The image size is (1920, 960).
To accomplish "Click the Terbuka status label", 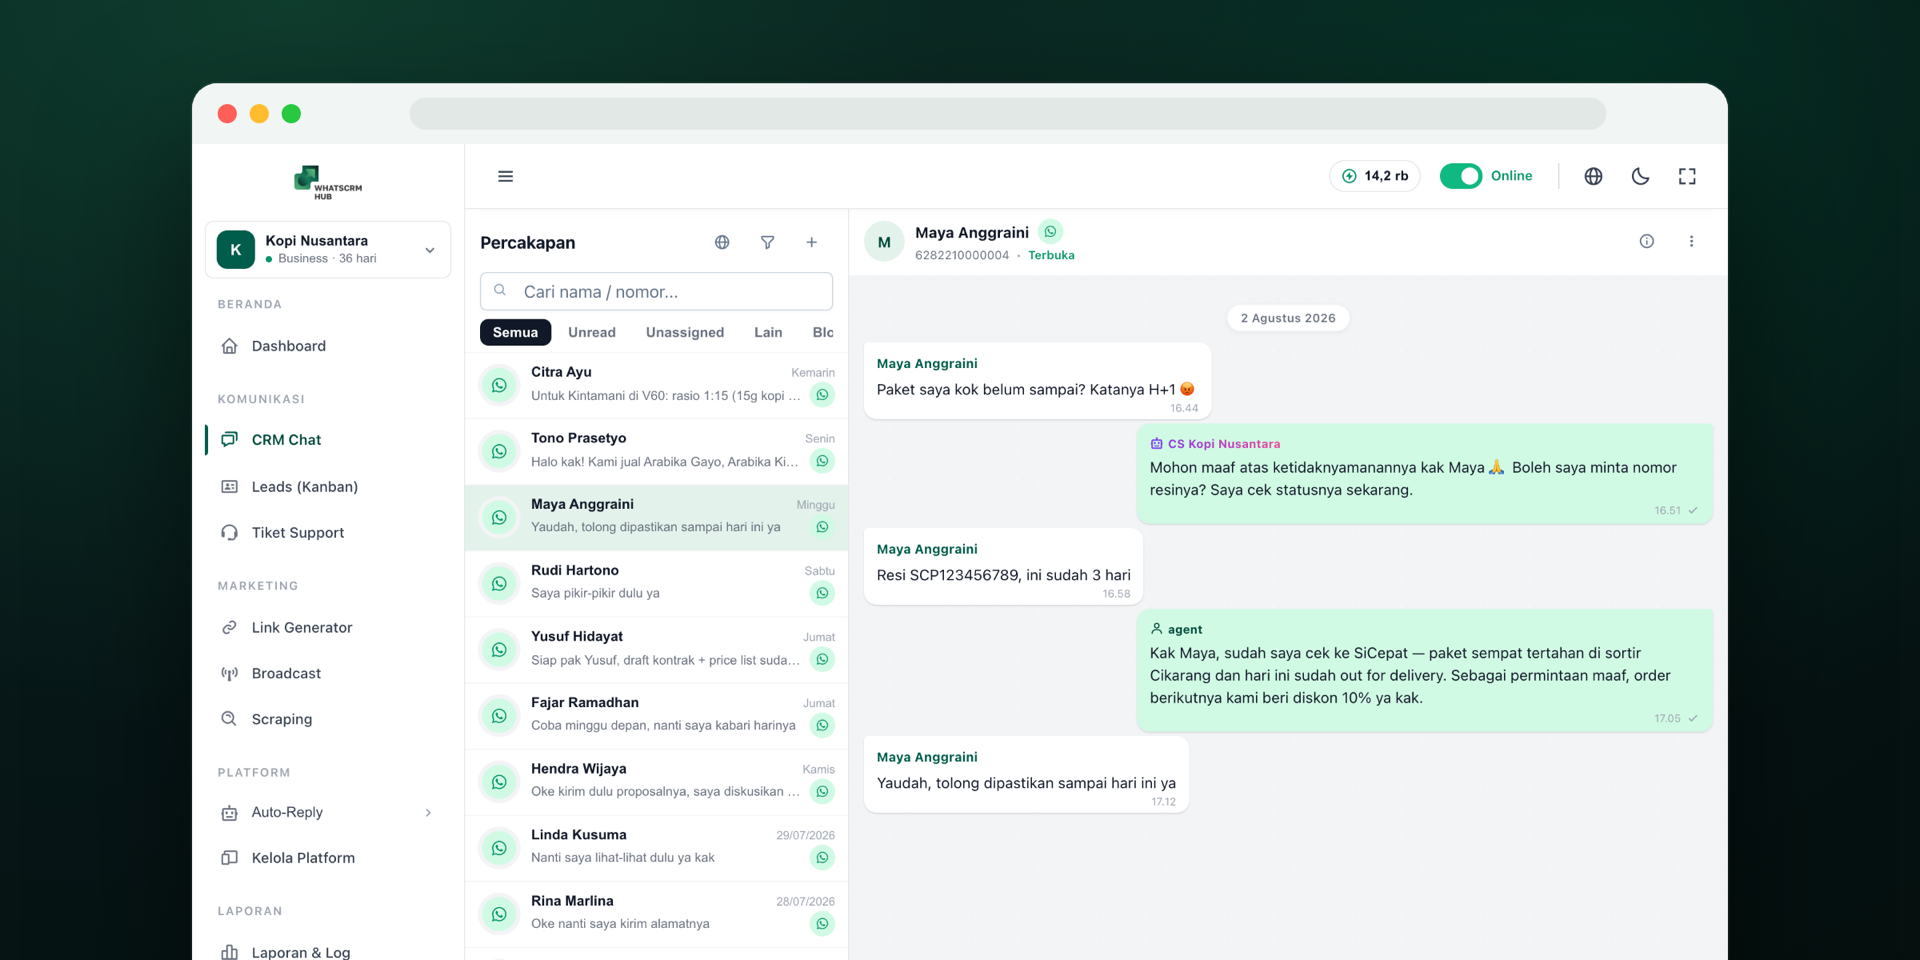I will click(x=1051, y=256).
